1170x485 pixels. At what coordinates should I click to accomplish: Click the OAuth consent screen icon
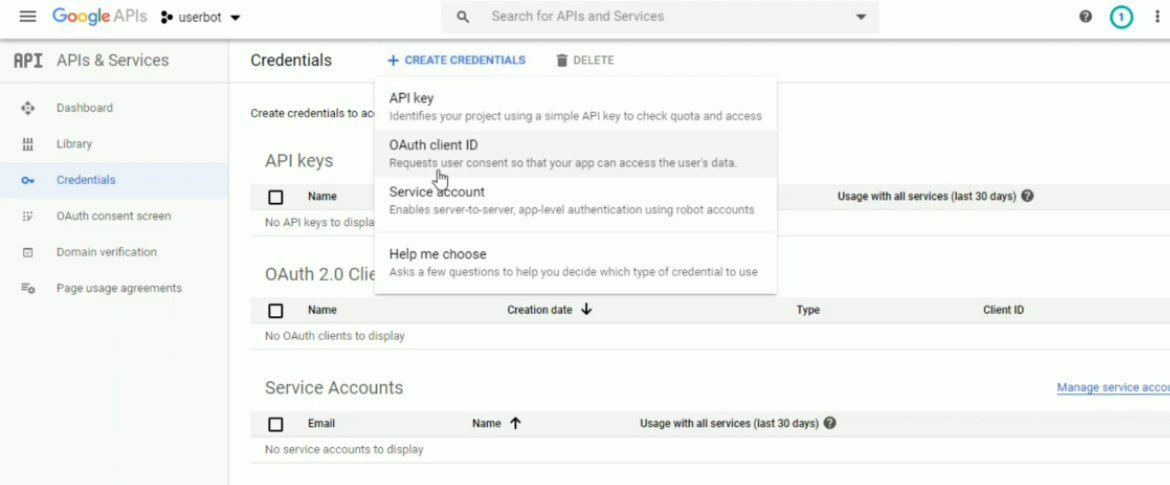point(28,216)
